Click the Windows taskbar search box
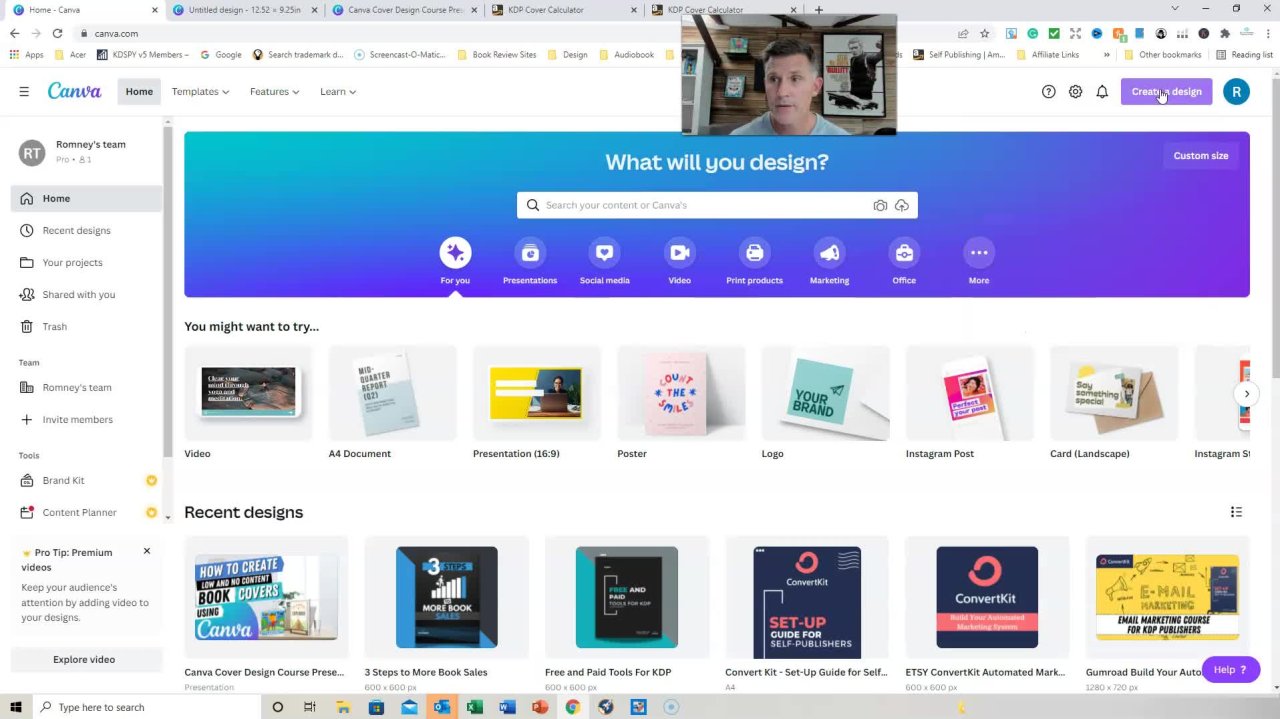Viewport: 1280px width, 719px height. click(x=145, y=707)
